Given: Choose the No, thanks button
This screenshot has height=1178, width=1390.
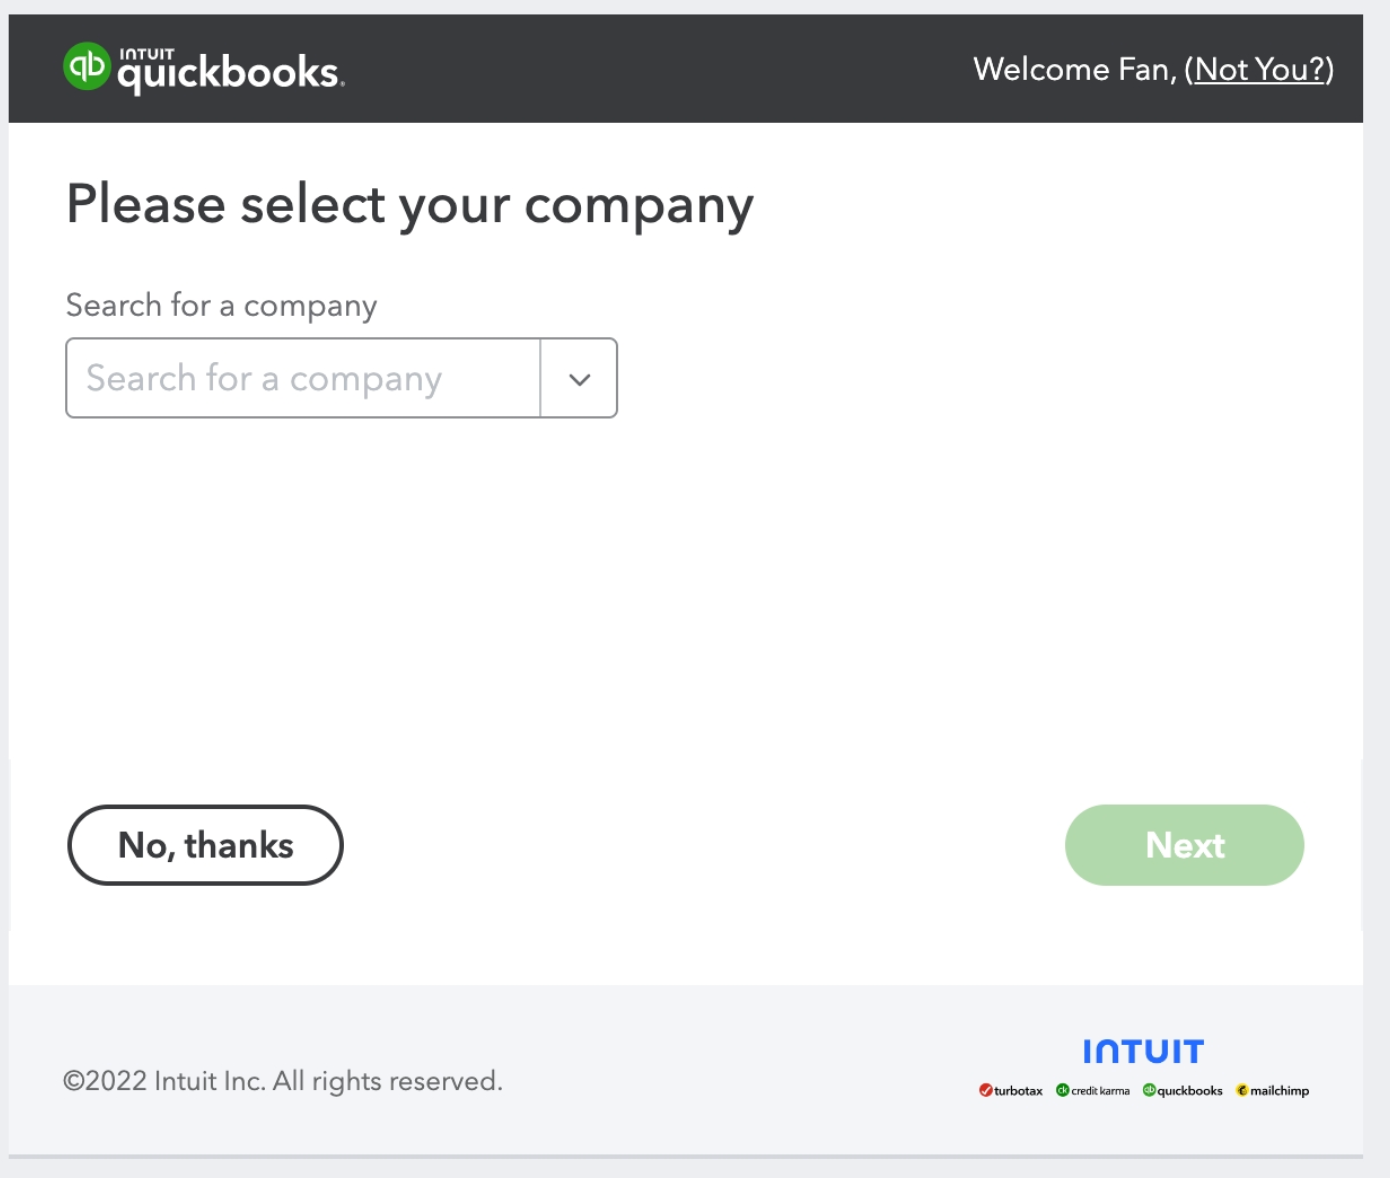Looking at the screenshot, I should pos(205,845).
